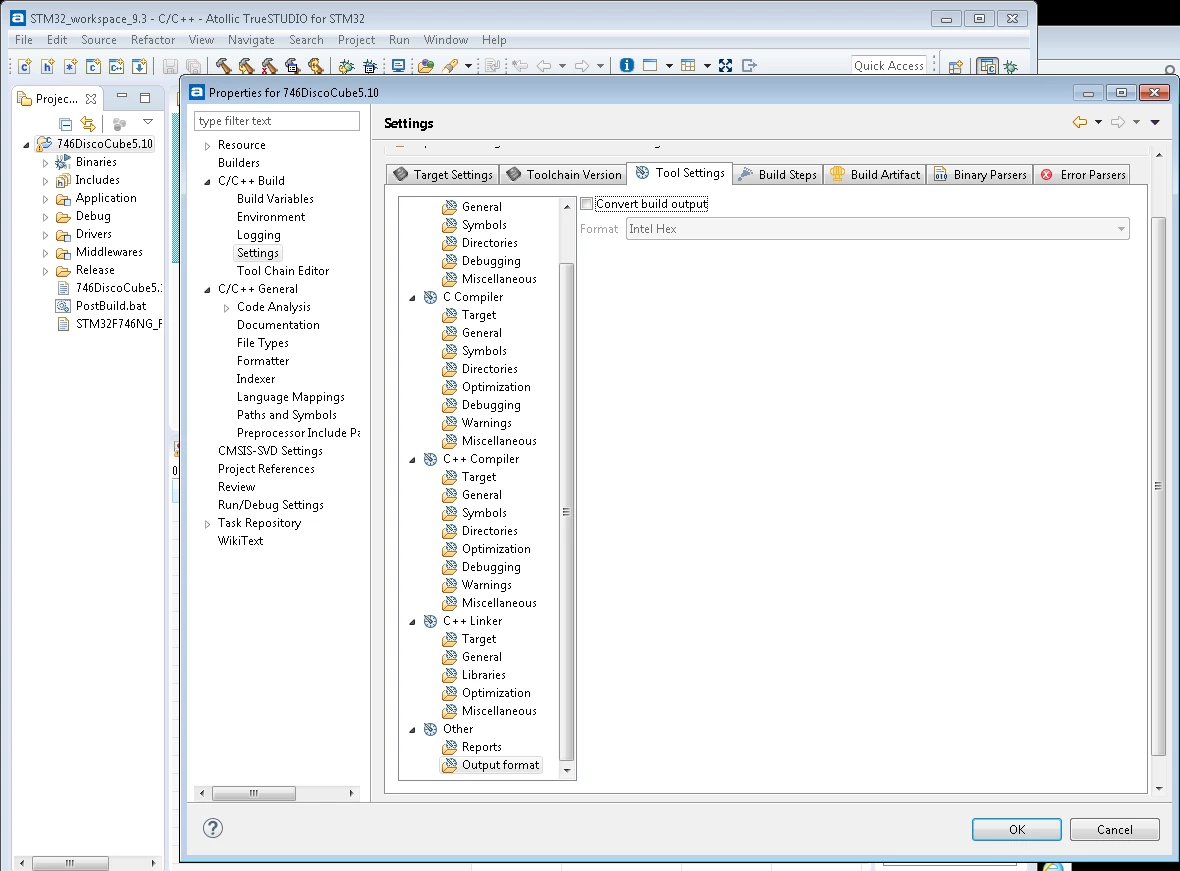Select Tool Chain Editor in properties tree
The height and width of the screenshot is (871, 1180).
(x=283, y=271)
